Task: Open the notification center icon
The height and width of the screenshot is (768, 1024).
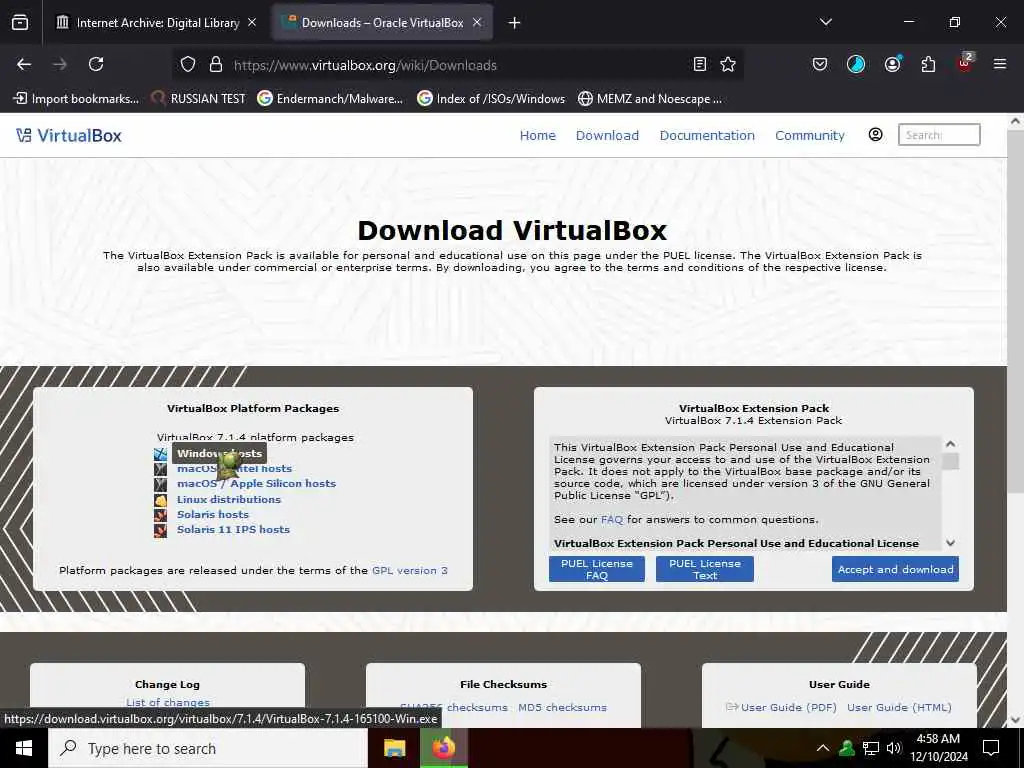Action: click(x=991, y=748)
